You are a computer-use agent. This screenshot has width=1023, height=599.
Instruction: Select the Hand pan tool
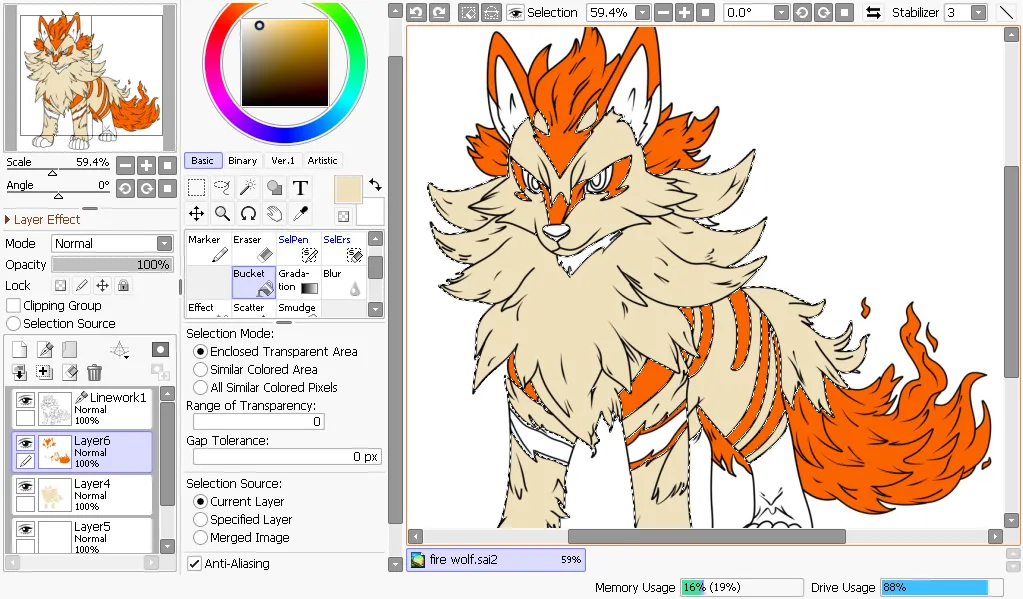coord(274,213)
